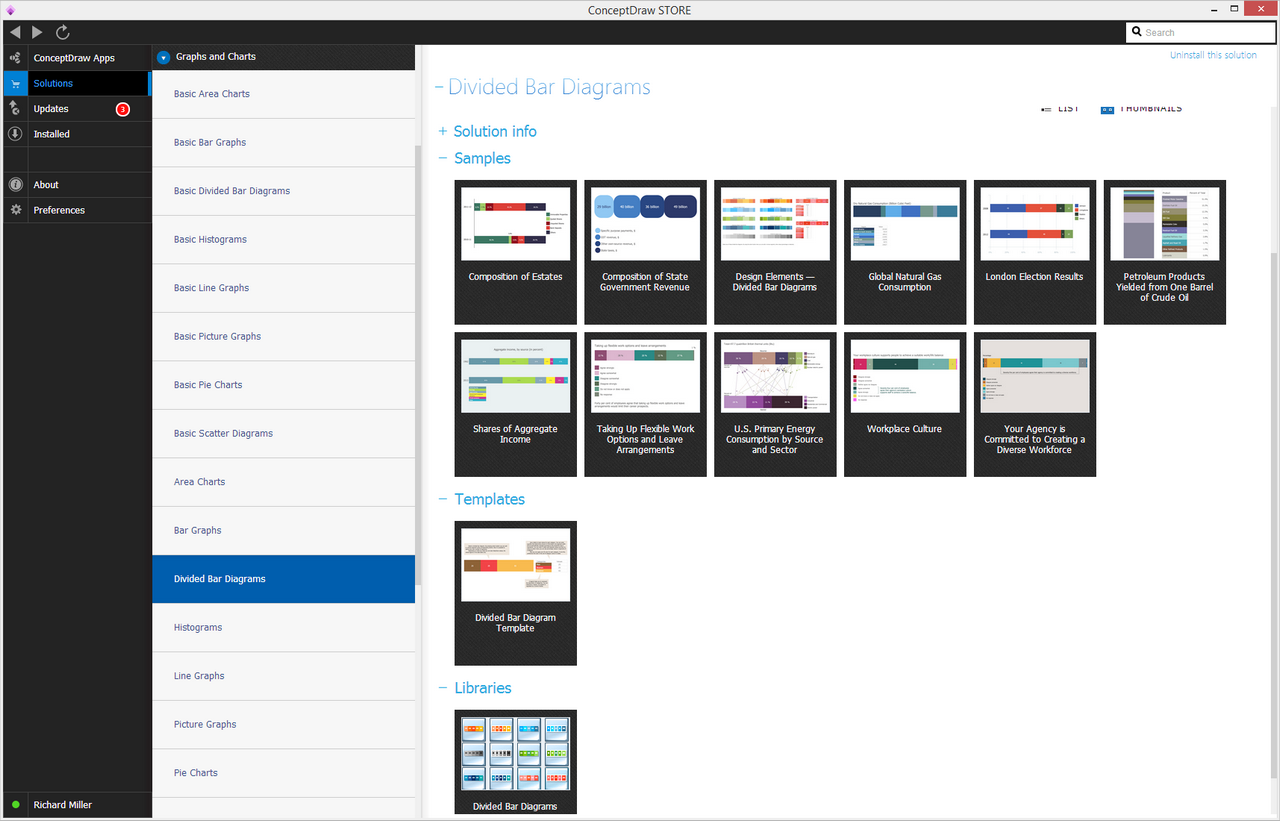Click the back navigation arrow
The image size is (1280, 821).
coord(14,31)
